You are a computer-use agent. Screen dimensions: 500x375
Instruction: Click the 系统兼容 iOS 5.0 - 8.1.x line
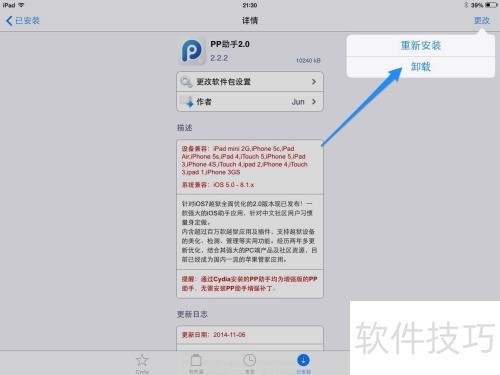pyautogui.click(x=218, y=185)
